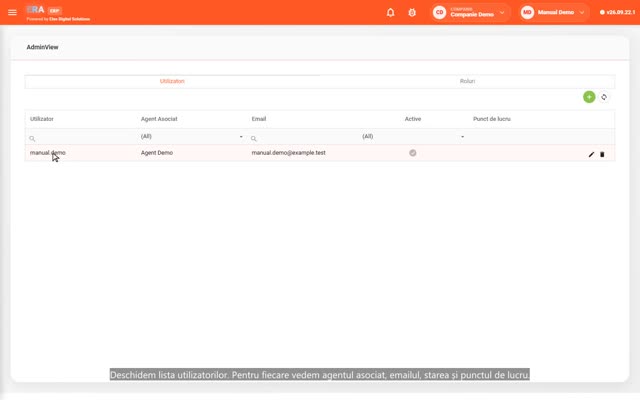Edit the manual.demo user row
This screenshot has width=640, height=400.
[x=591, y=154]
